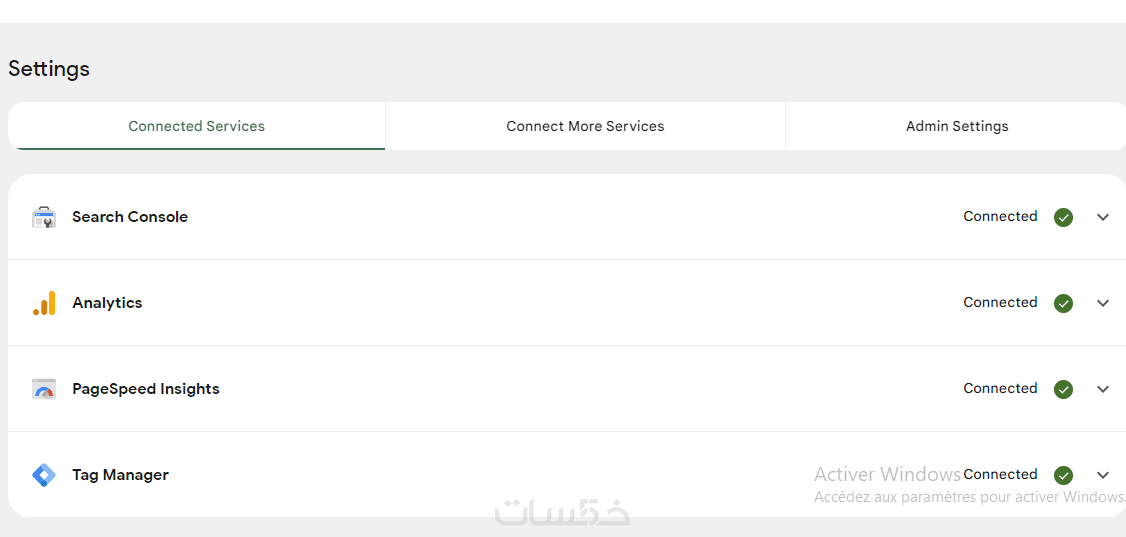
Task: Open the Connect More Services tab
Action: [x=585, y=126]
